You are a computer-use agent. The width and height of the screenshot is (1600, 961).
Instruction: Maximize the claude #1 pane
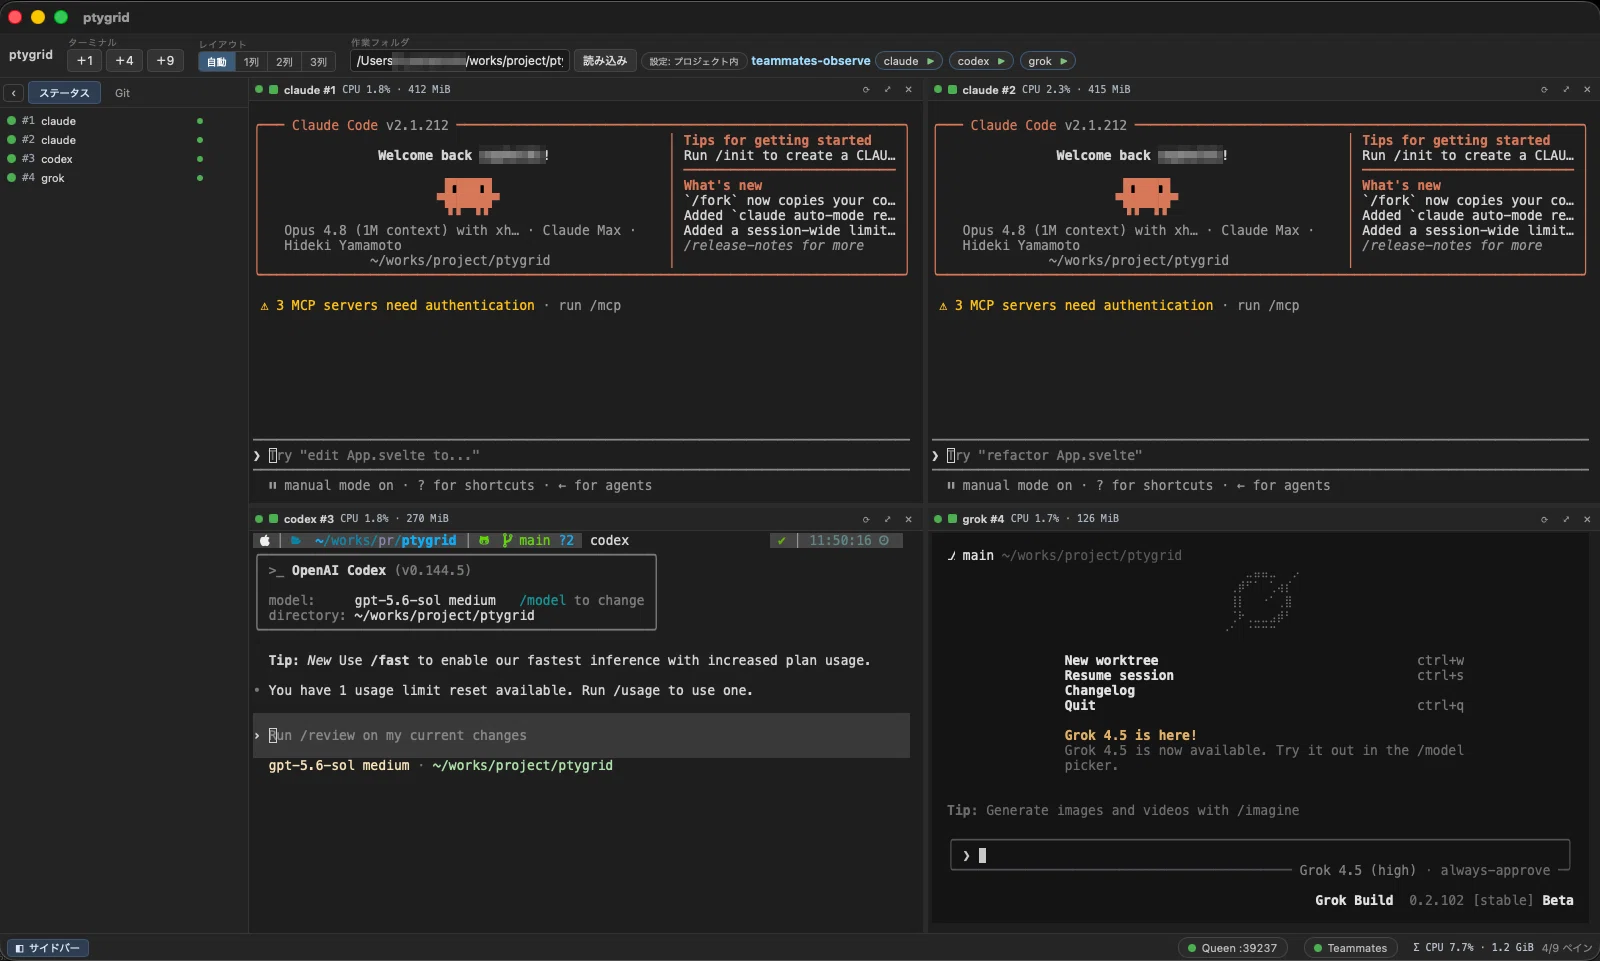887,89
